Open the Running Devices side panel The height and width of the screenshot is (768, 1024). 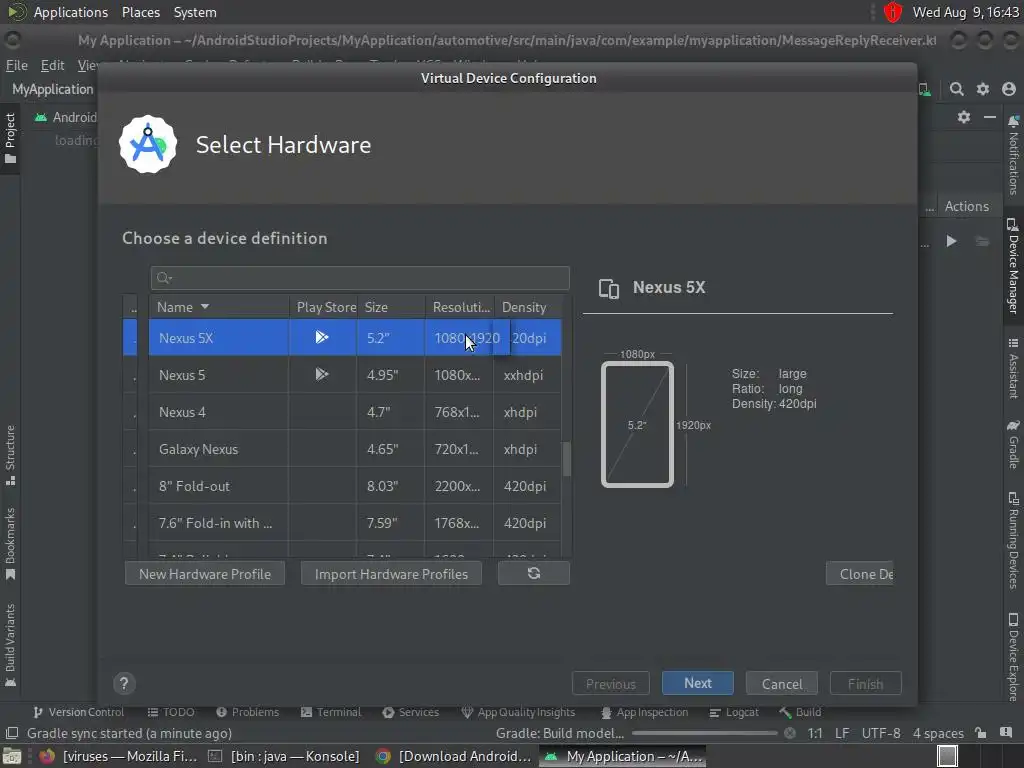(1013, 541)
